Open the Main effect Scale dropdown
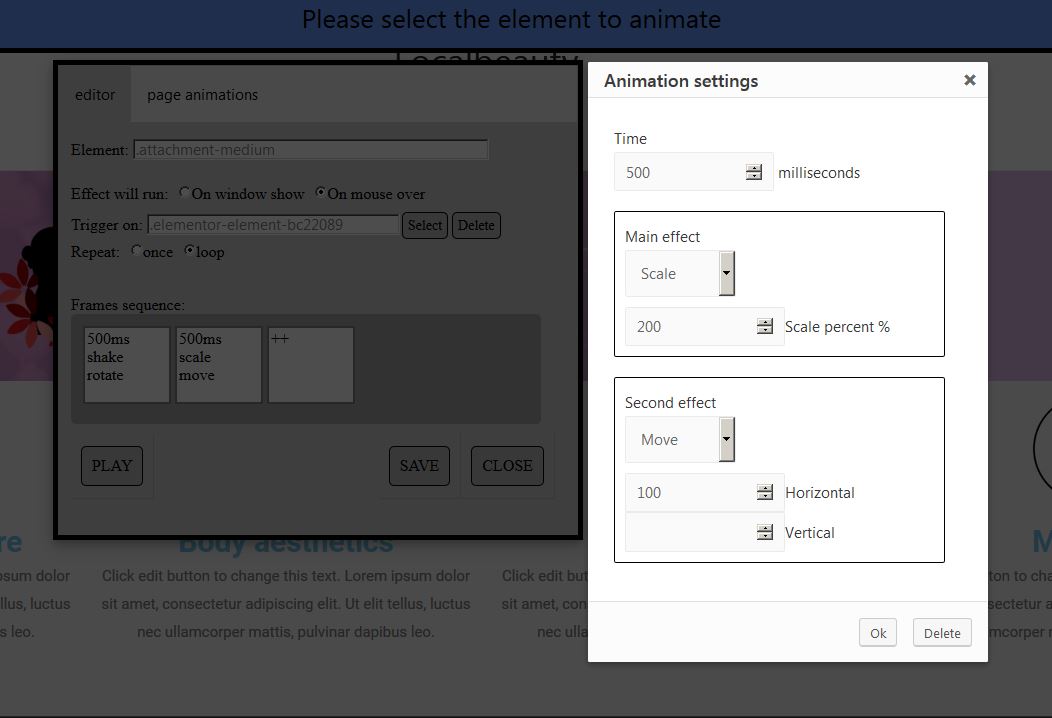 pyautogui.click(x=680, y=273)
